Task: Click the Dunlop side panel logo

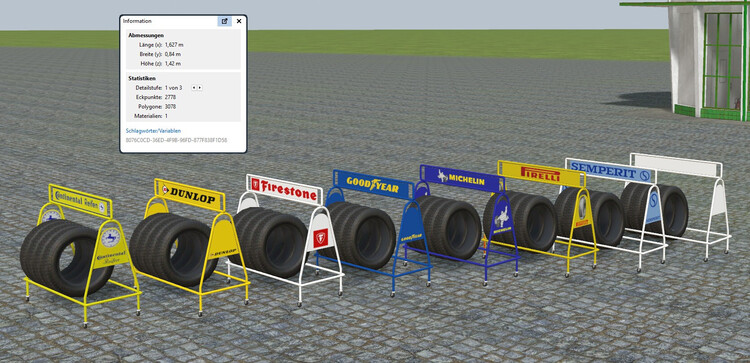Action: (223, 252)
